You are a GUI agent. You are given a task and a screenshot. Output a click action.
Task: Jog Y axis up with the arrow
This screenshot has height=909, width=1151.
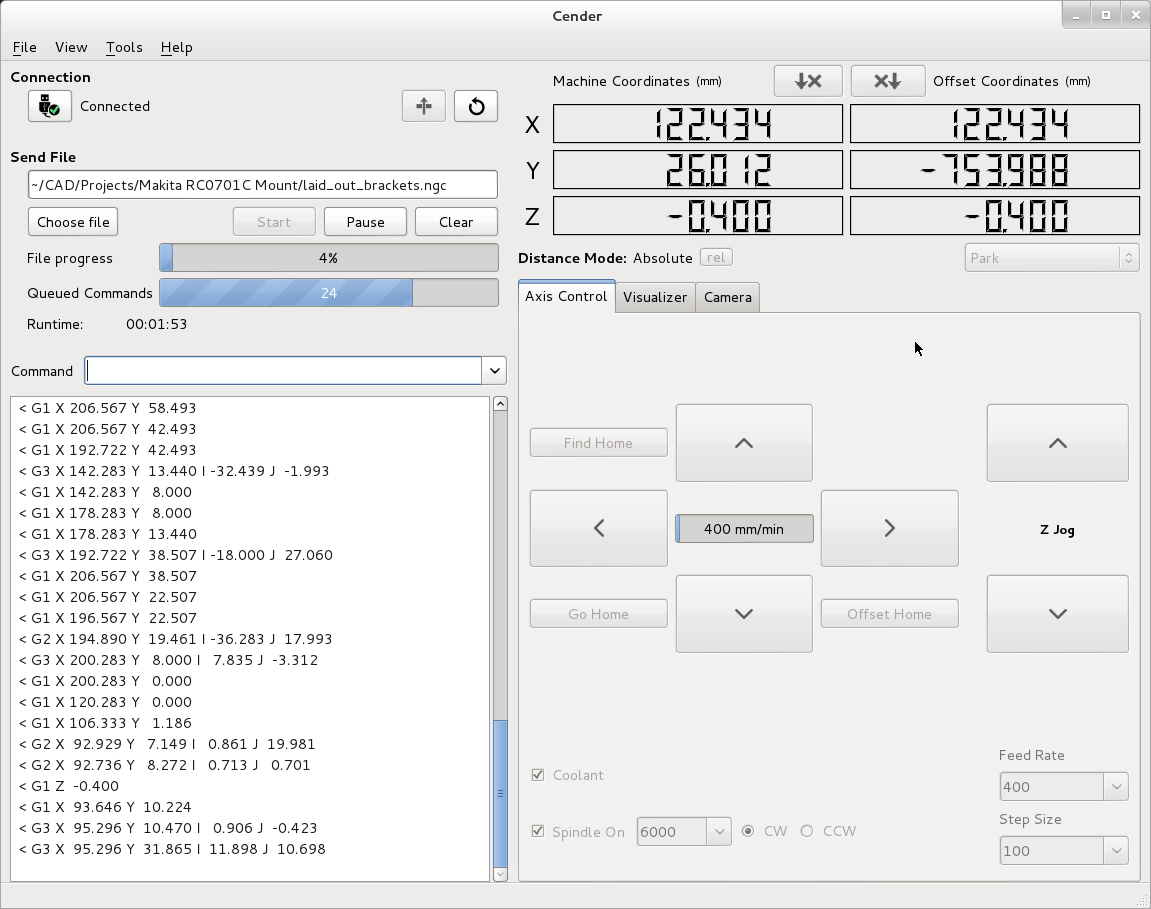[x=743, y=443]
